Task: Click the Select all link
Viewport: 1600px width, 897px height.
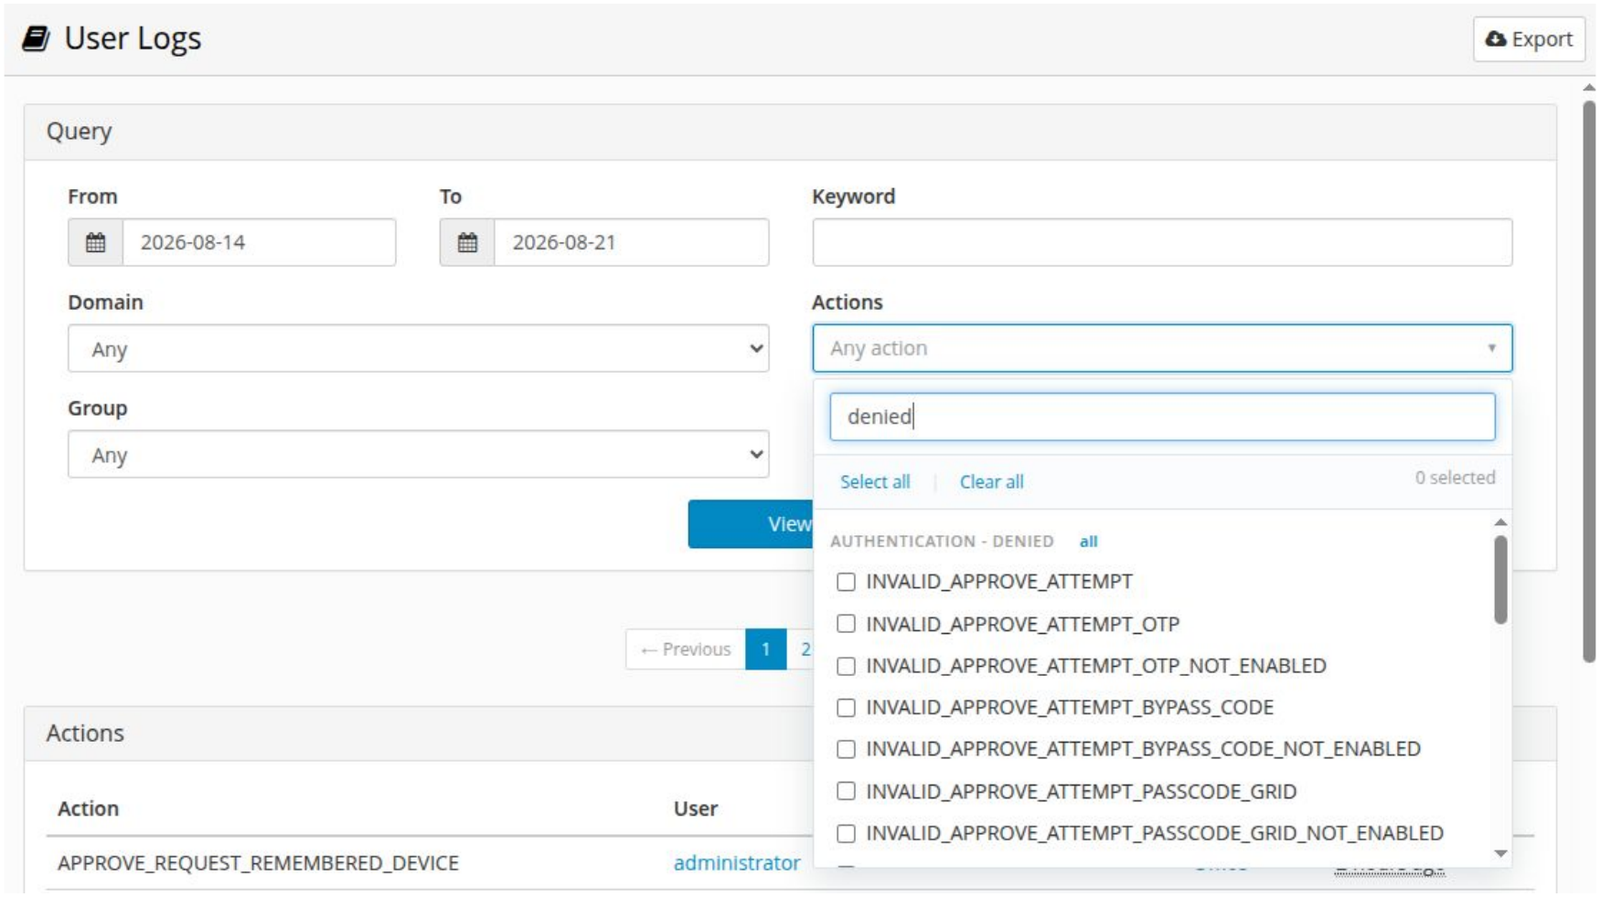Action: pyautogui.click(x=875, y=482)
